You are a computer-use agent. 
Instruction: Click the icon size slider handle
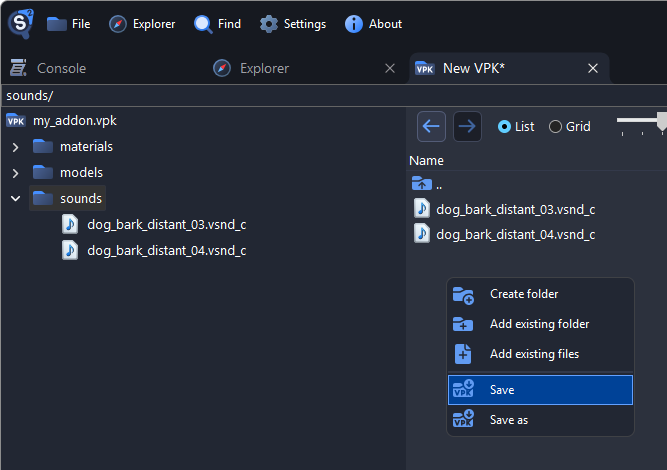[x=661, y=121]
